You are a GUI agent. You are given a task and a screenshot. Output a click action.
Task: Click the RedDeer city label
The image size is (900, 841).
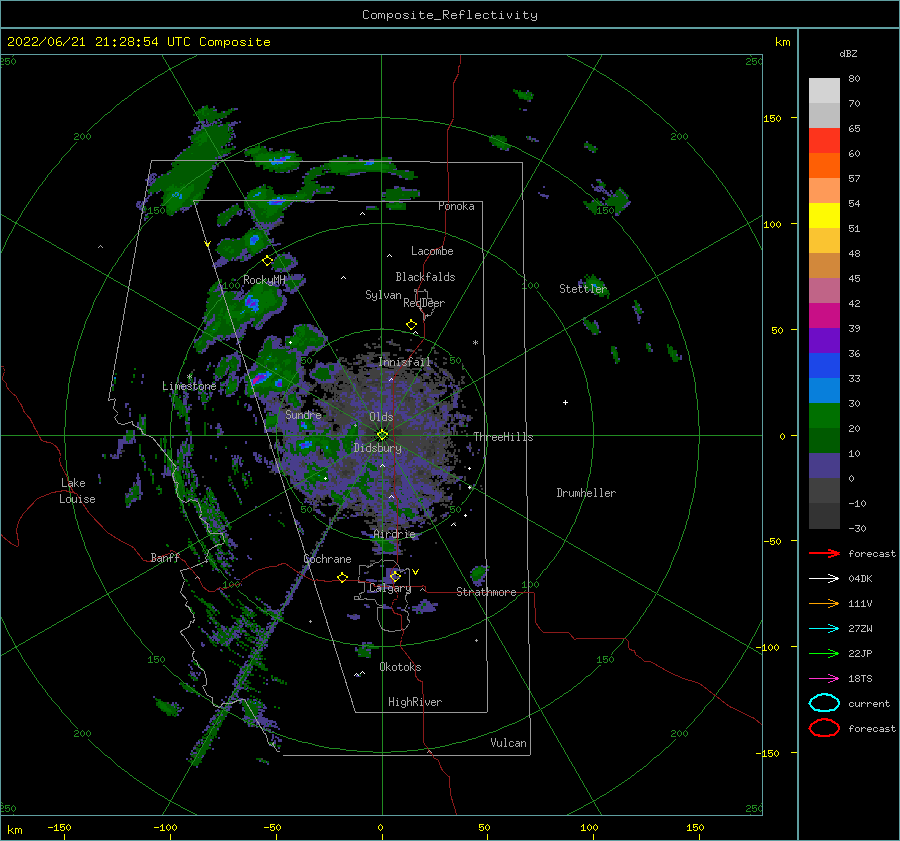pyautogui.click(x=424, y=303)
